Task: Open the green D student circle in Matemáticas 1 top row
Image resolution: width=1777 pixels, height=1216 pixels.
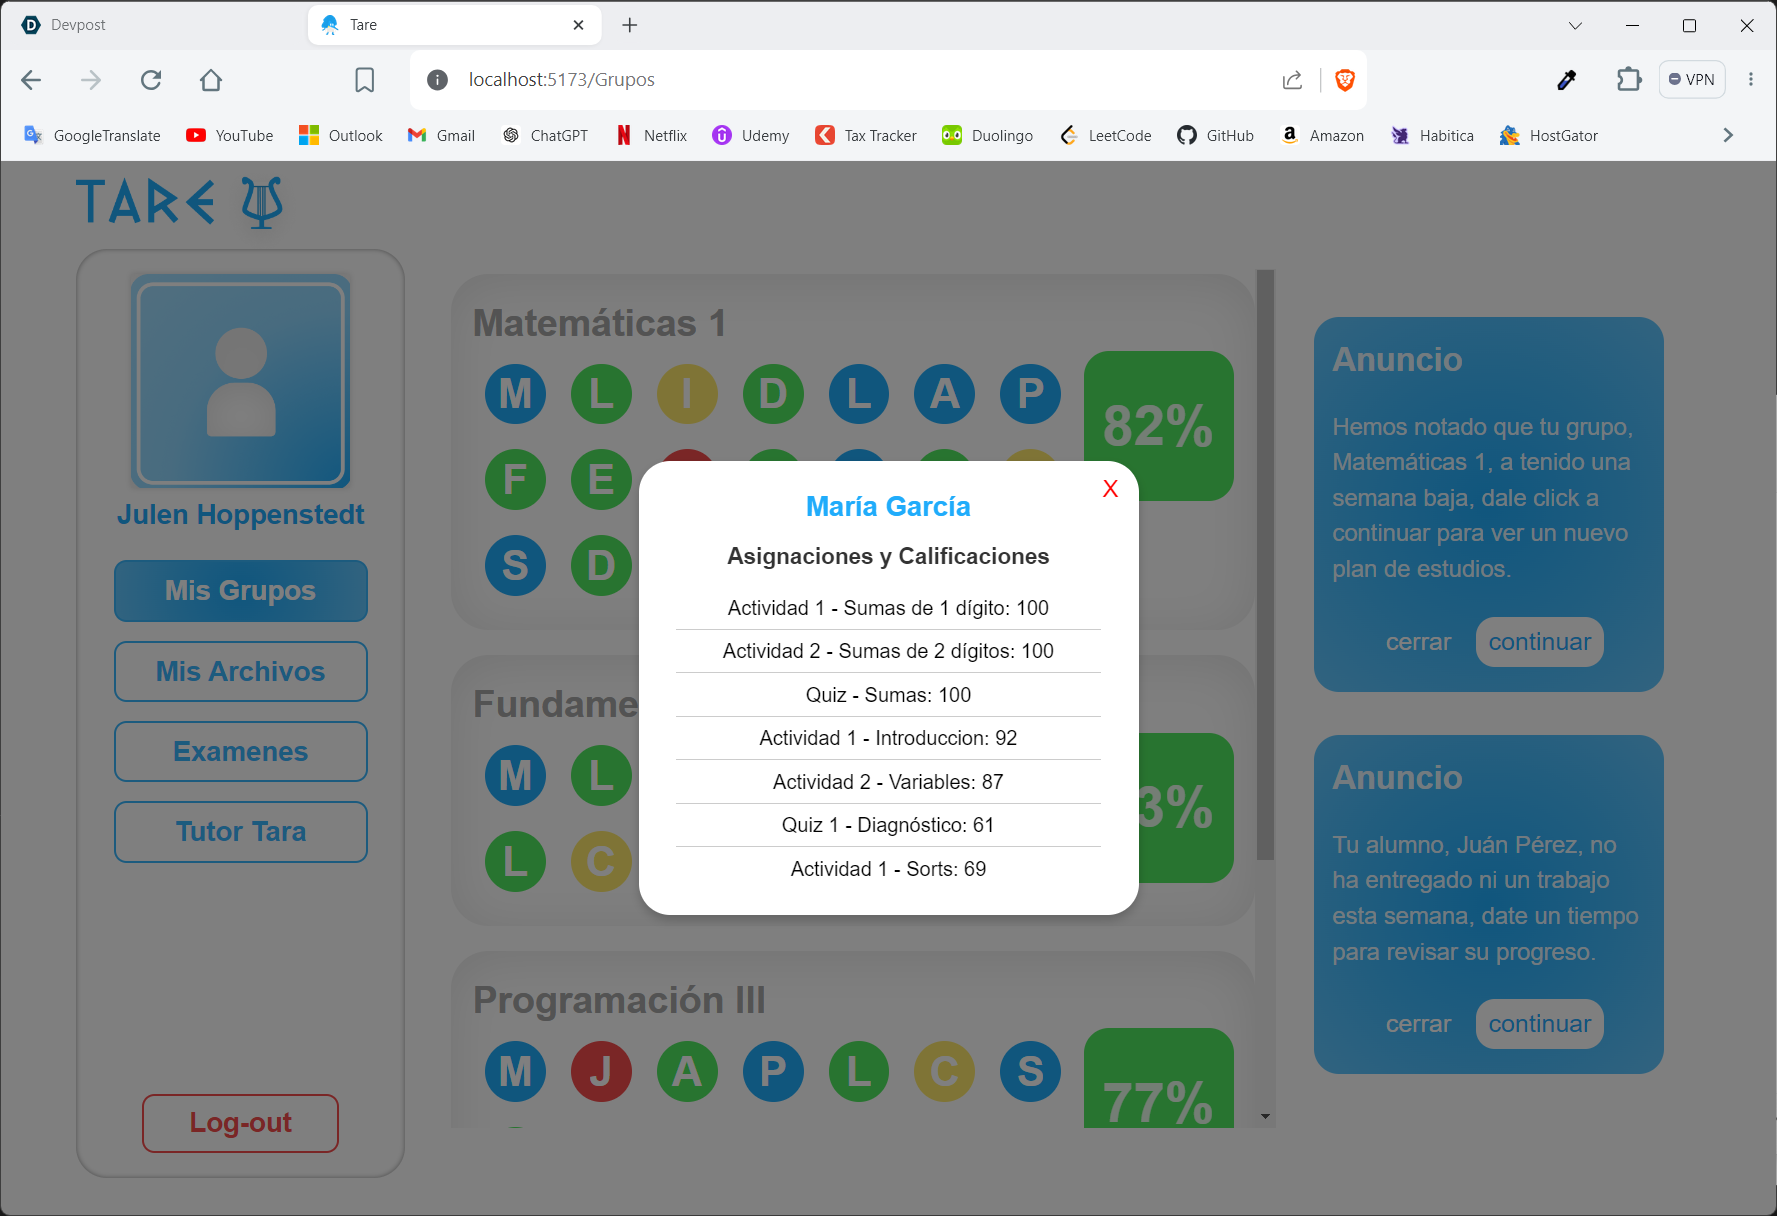Action: 773,393
